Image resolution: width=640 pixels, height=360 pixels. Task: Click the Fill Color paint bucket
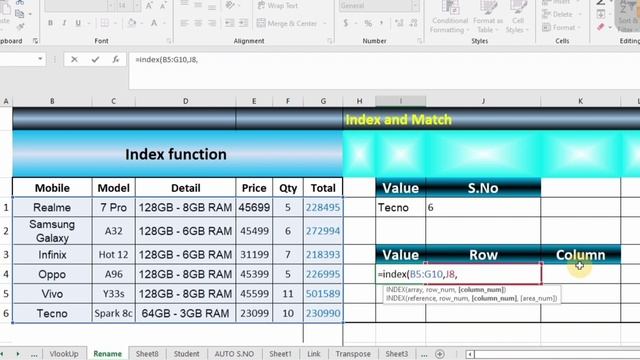[x=131, y=23]
